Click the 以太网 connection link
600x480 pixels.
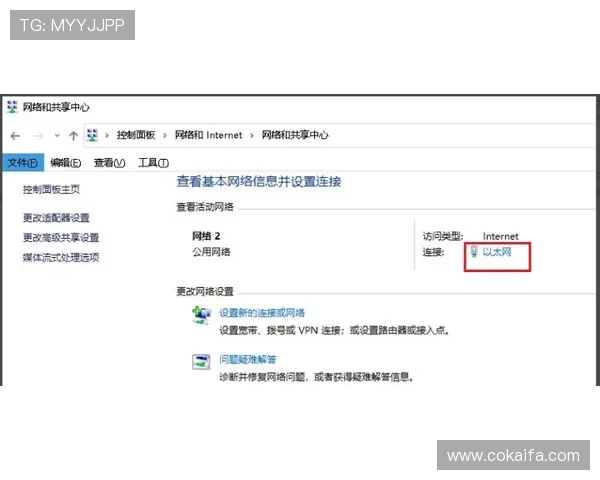(x=497, y=252)
